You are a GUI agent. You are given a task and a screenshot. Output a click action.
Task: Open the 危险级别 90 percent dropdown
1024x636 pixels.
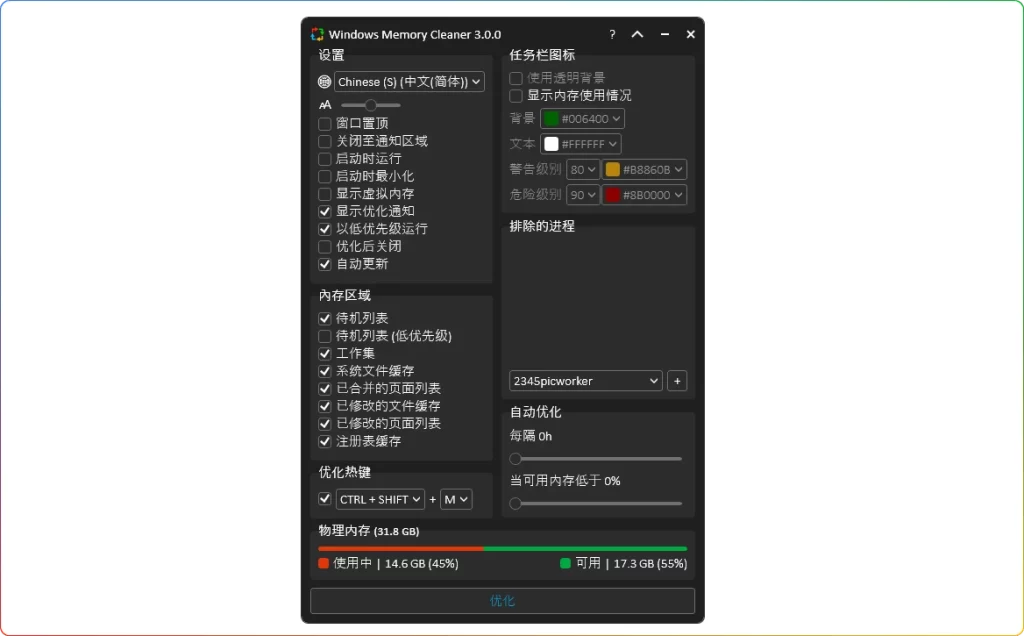tap(583, 195)
